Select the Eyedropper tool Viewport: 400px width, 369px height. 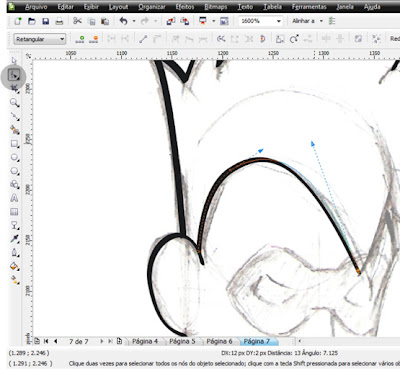coord(14,239)
